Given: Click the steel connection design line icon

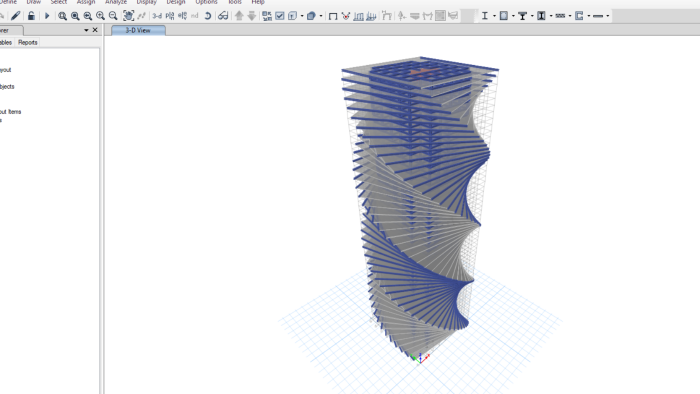Looking at the screenshot, I should [x=598, y=16].
